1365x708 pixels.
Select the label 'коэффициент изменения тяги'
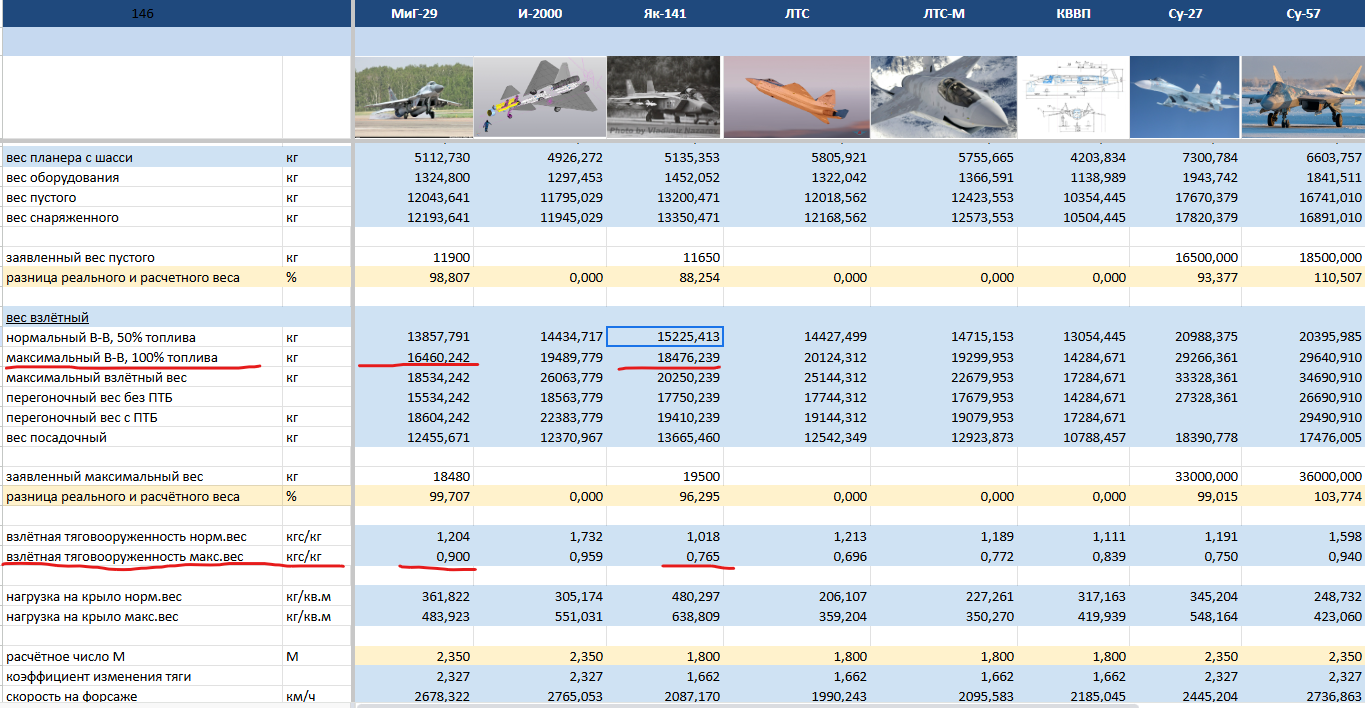(98, 677)
